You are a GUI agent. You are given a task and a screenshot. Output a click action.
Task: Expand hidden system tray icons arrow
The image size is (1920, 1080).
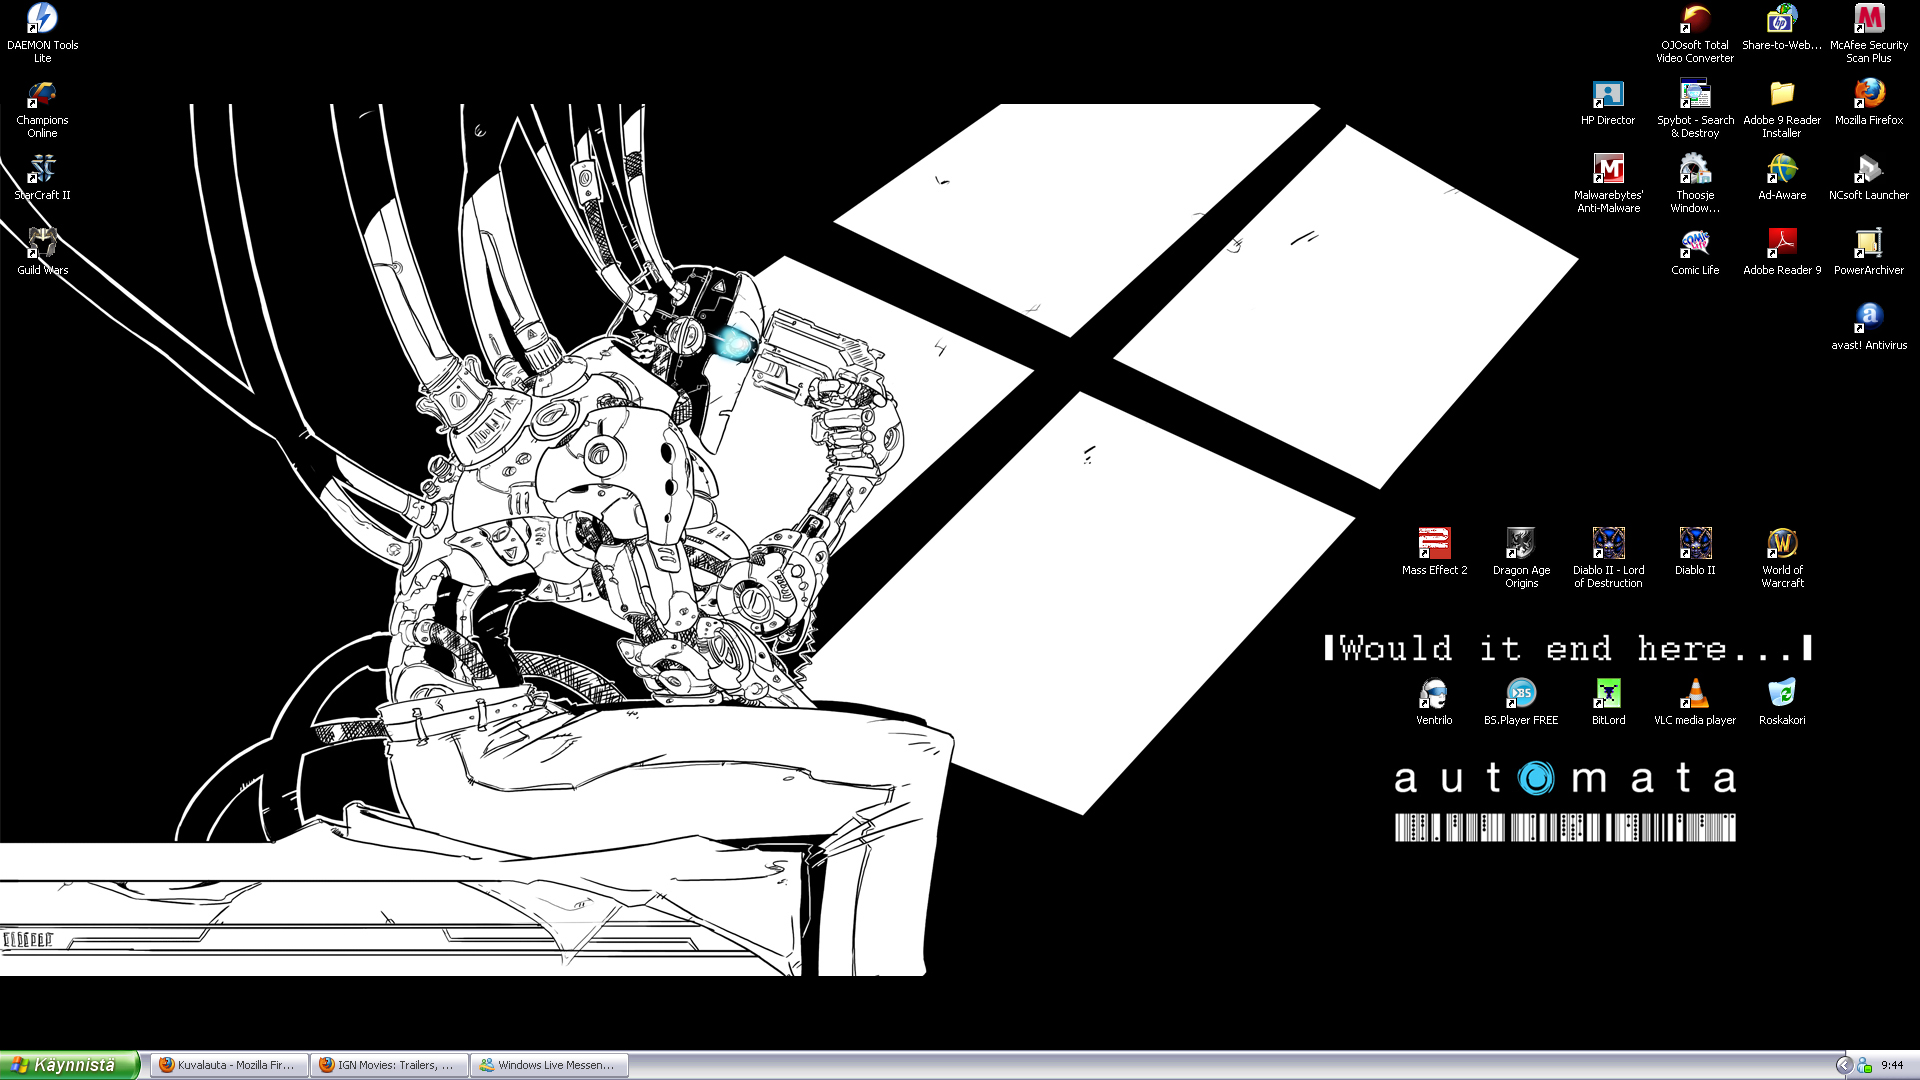[x=1844, y=1065]
